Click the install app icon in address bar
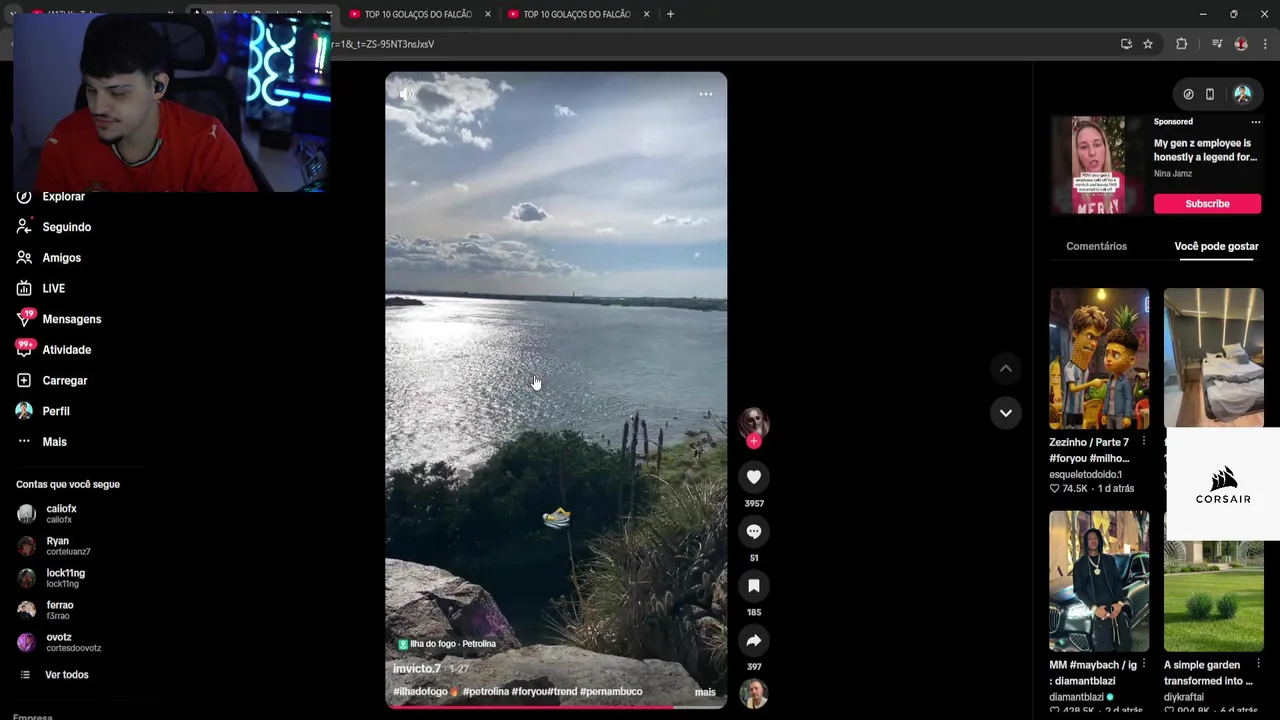This screenshot has width=1280, height=720. 1126,44
